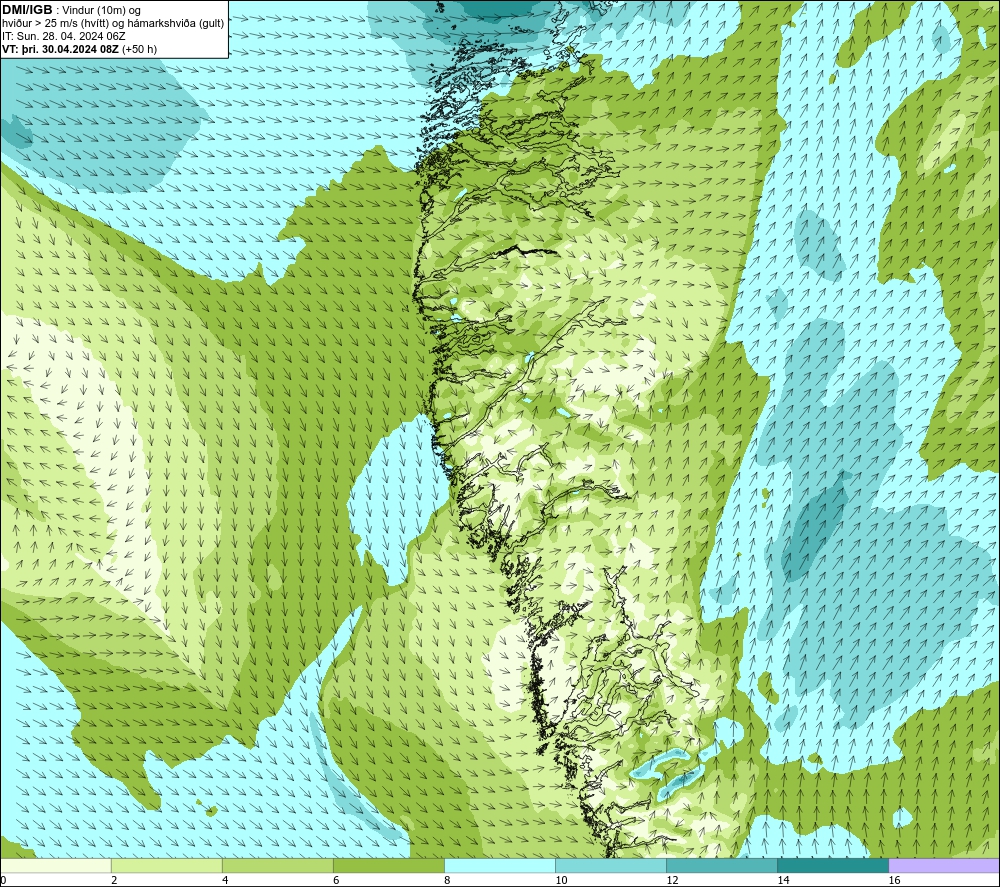1000x887 pixels.
Task: Click the DMI/IGB title text
Action: click(x=27, y=10)
